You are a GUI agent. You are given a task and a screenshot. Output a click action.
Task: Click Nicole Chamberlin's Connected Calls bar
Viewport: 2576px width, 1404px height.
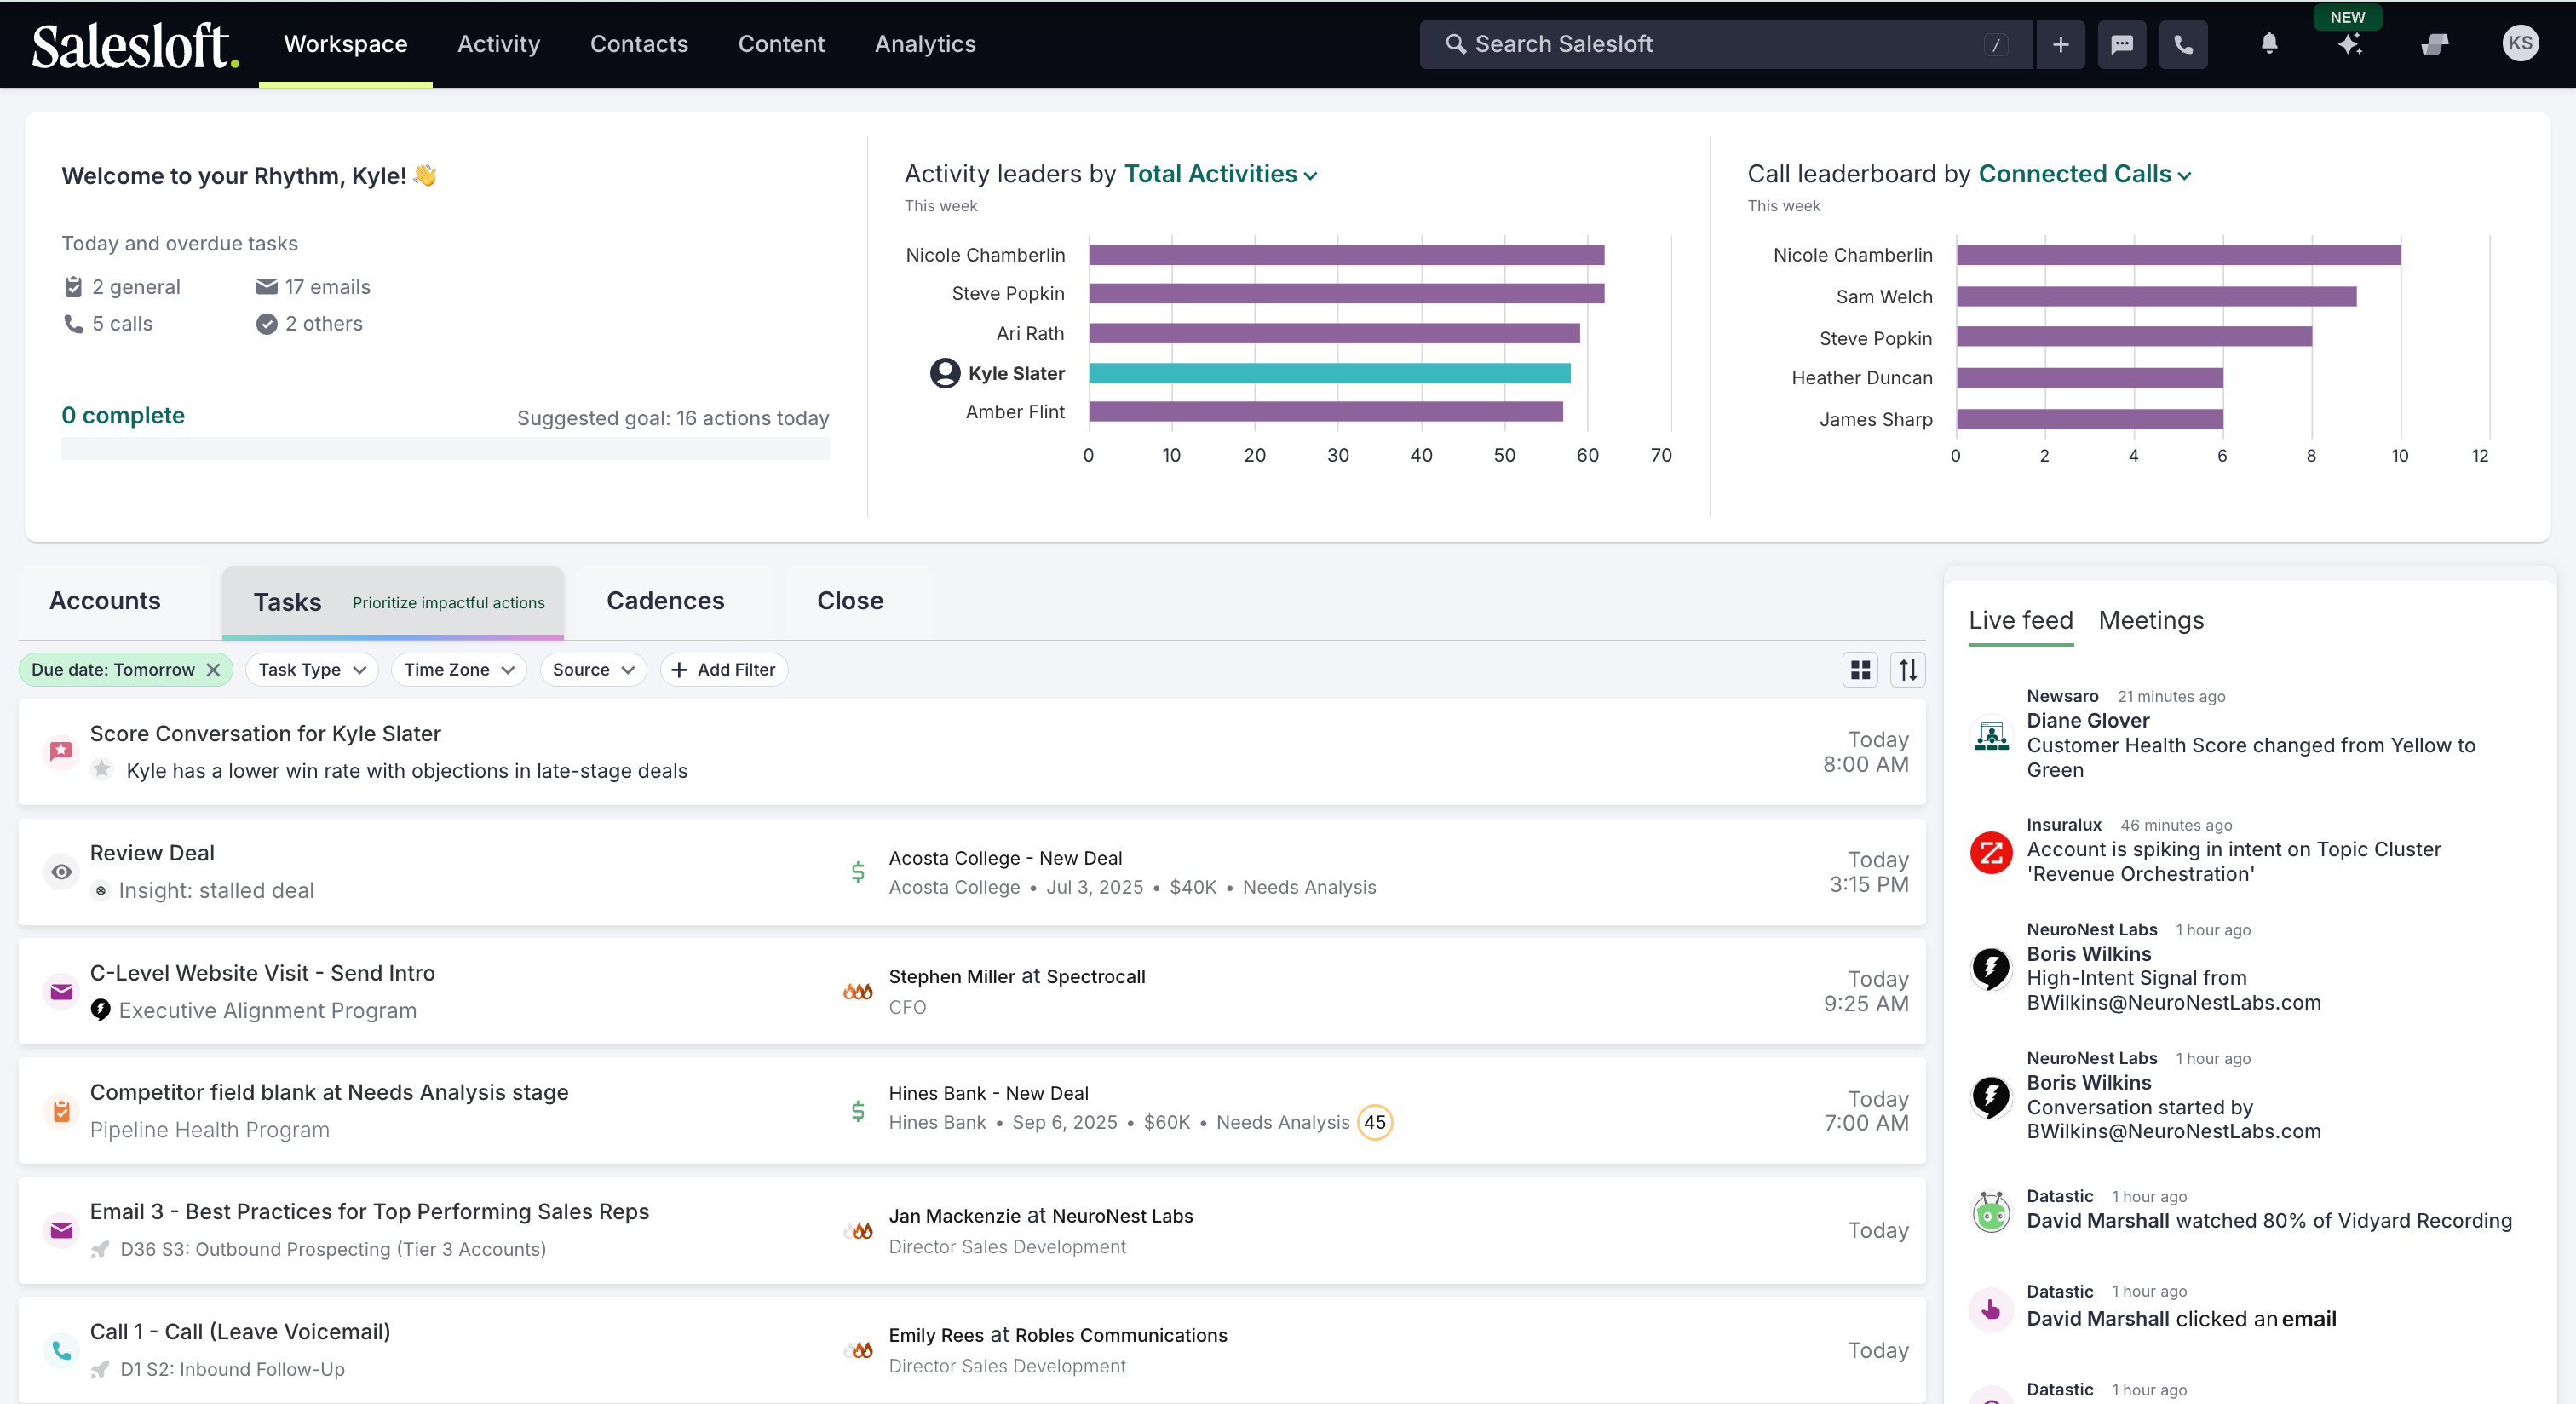point(2178,255)
